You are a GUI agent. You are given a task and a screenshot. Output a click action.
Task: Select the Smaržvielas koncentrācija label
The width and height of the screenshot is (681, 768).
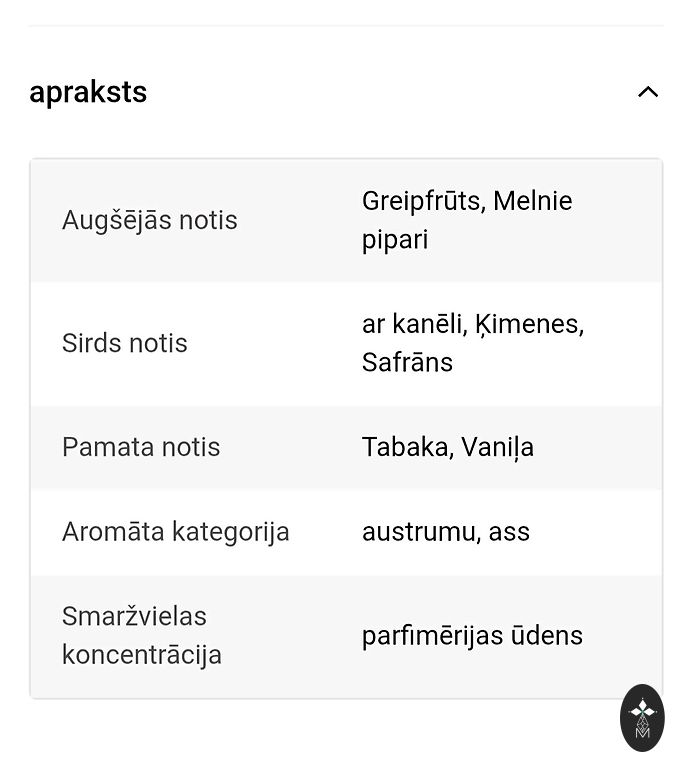click(142, 635)
